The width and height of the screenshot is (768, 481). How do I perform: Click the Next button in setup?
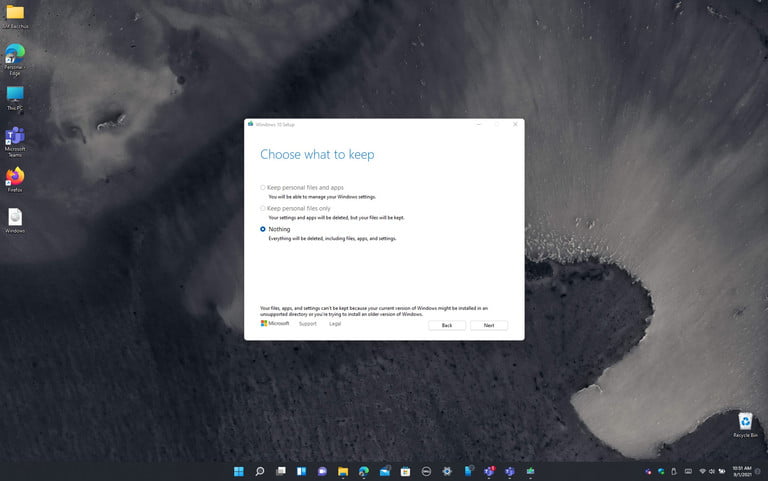489,325
